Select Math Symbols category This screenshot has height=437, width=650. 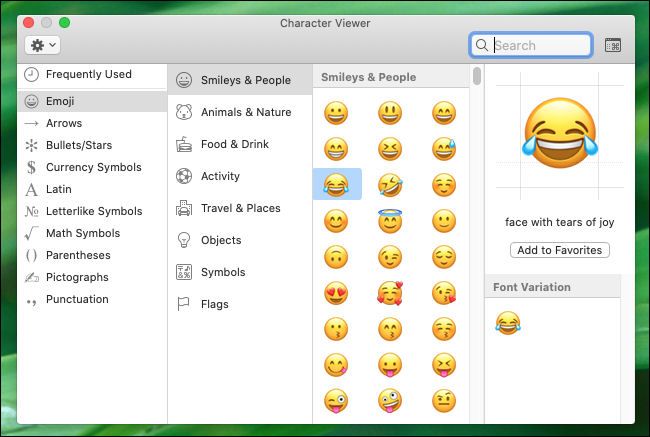pyautogui.click(x=92, y=233)
